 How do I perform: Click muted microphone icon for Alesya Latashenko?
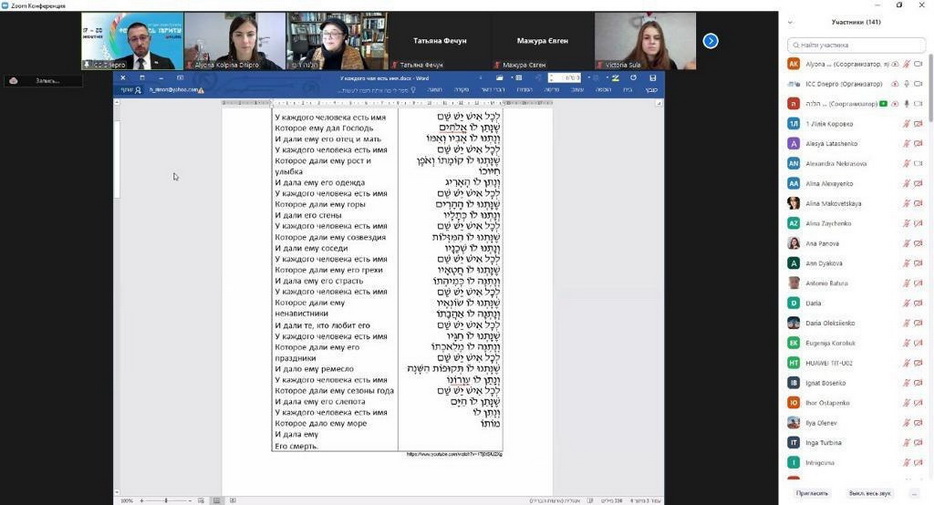tap(906, 144)
